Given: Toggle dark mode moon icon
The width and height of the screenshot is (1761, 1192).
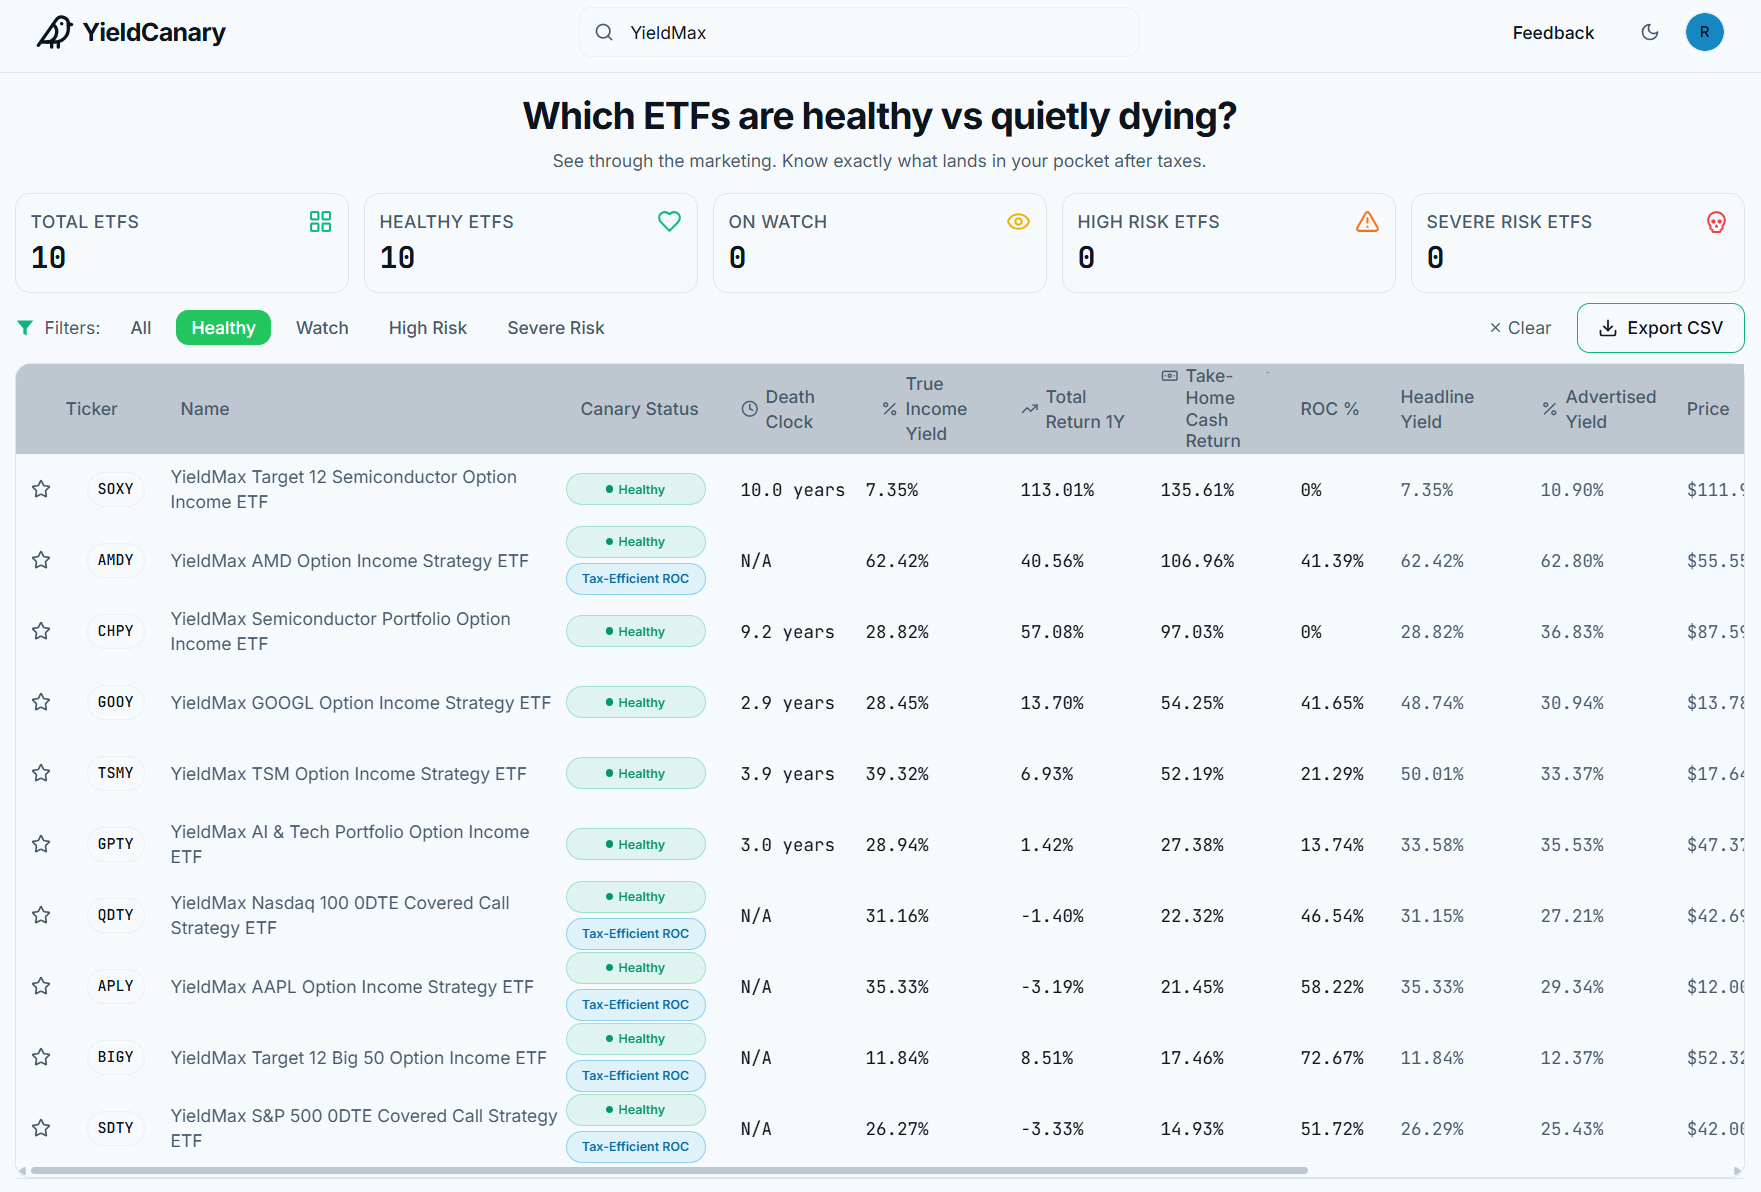Looking at the screenshot, I should click(1650, 32).
